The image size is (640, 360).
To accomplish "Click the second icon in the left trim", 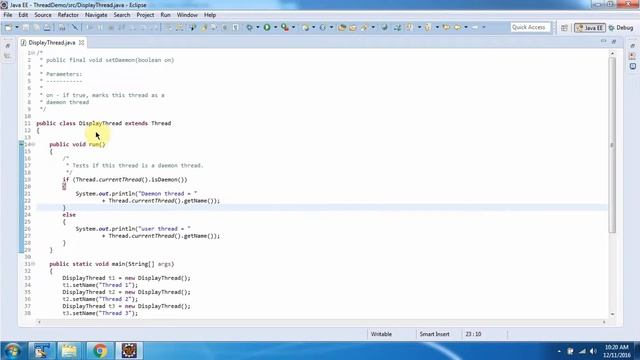I will tap(8, 56).
